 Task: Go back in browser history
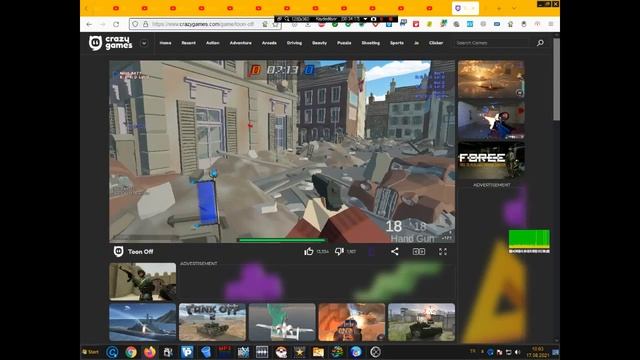point(89,24)
